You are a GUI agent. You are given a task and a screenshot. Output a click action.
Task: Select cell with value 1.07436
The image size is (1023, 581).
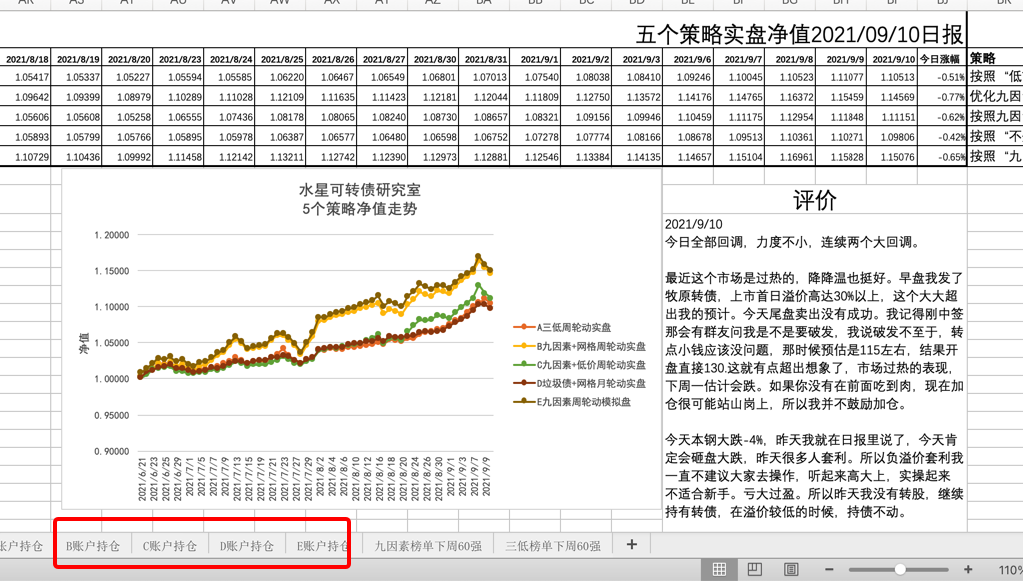click(x=229, y=117)
